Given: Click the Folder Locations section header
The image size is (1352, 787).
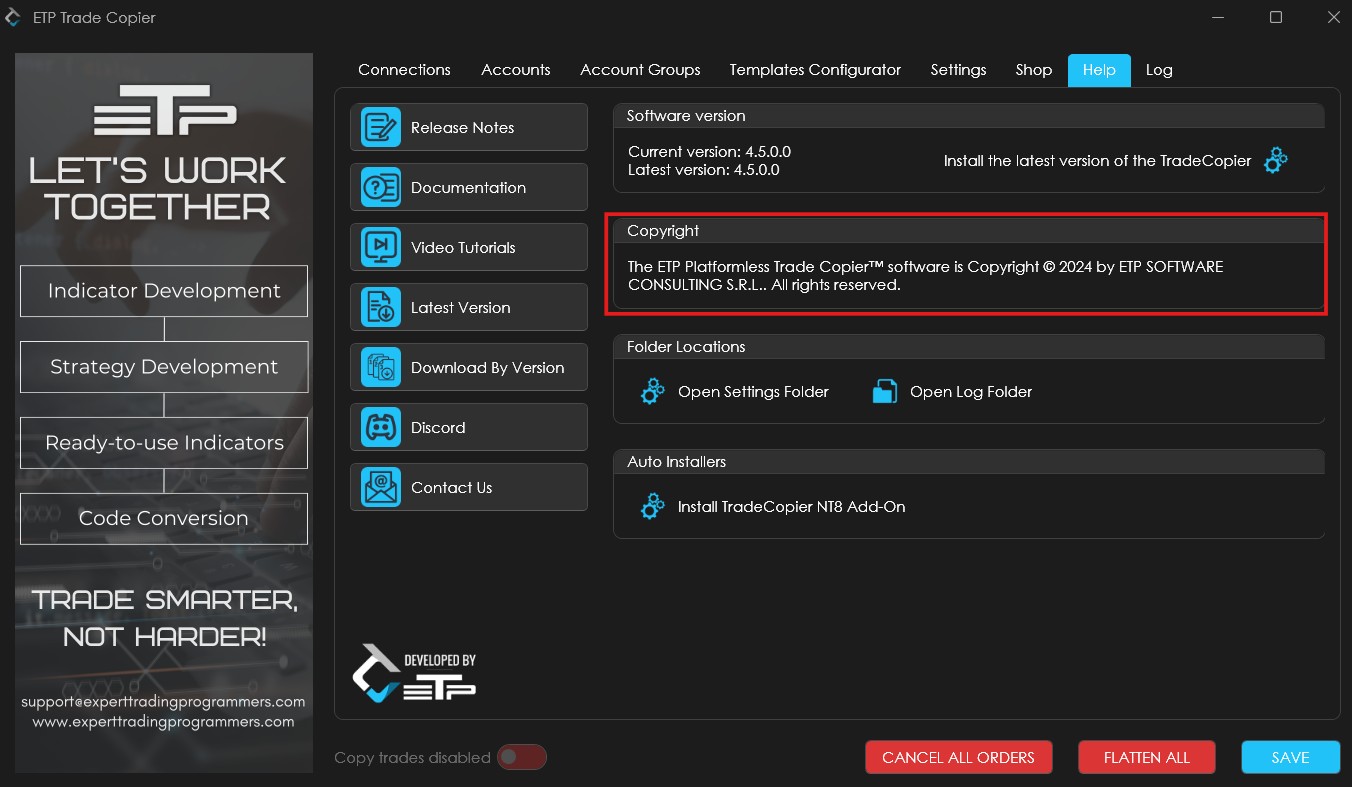Looking at the screenshot, I should [x=969, y=347].
